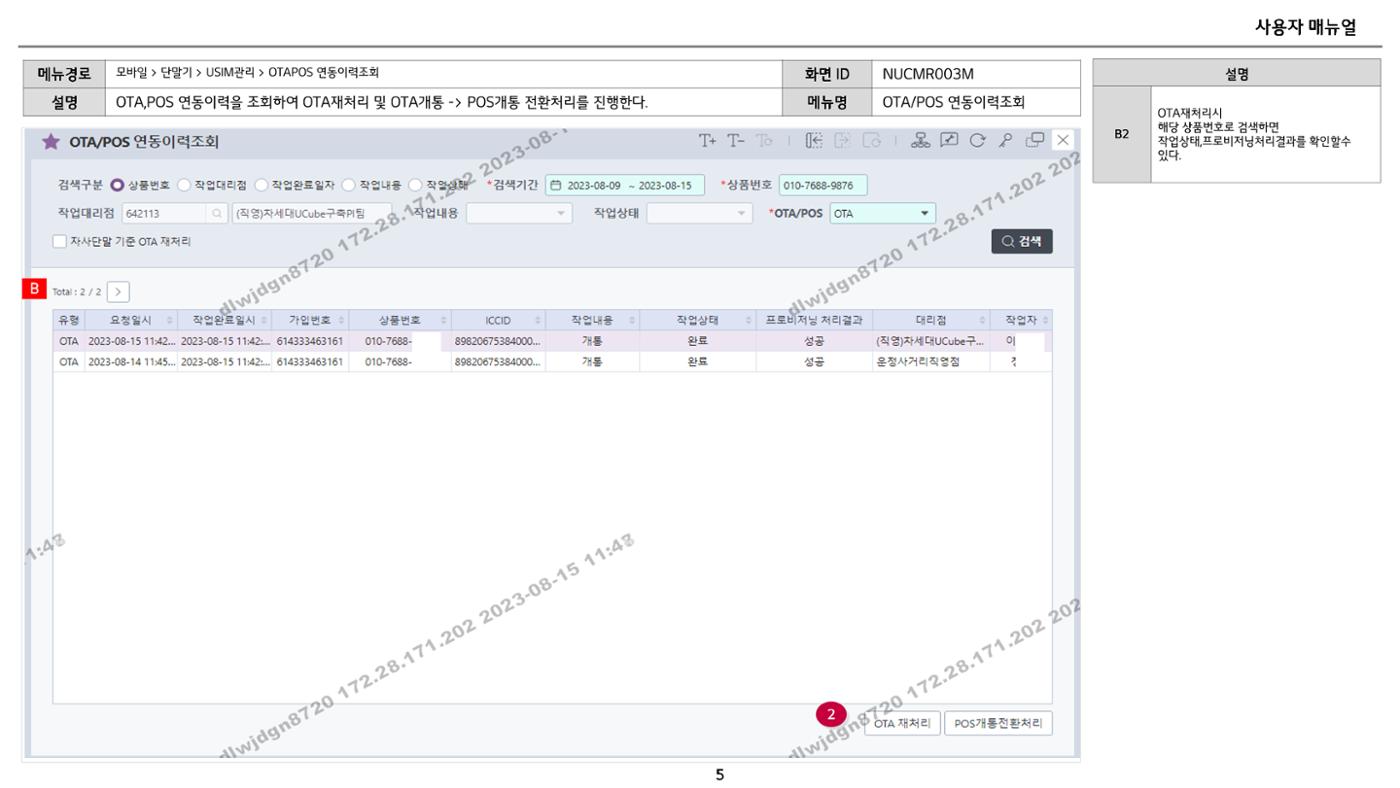
Task: Increase text size with the T+ icon
Action: pos(708,140)
